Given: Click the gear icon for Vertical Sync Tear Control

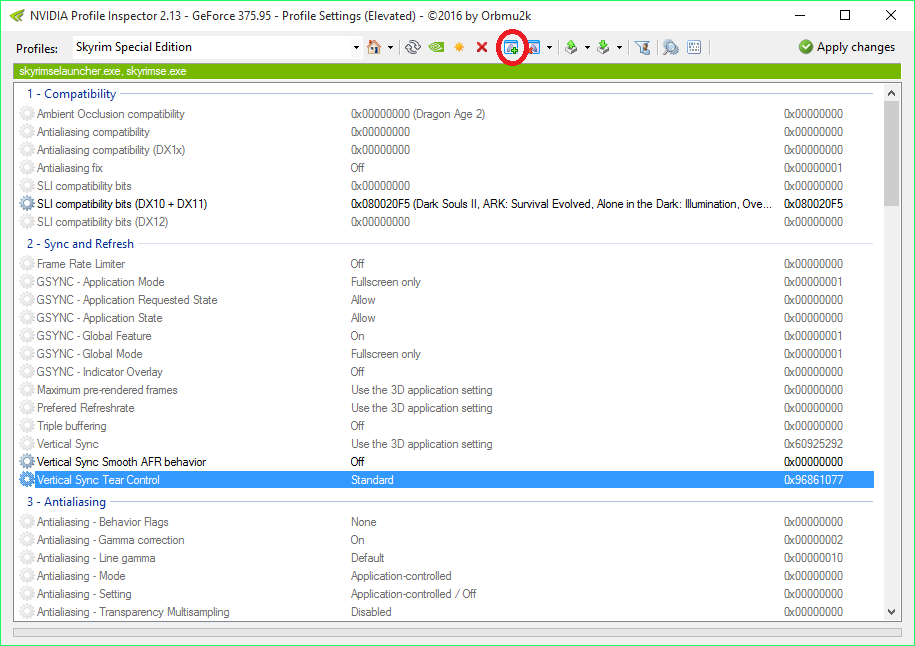Looking at the screenshot, I should [x=27, y=480].
